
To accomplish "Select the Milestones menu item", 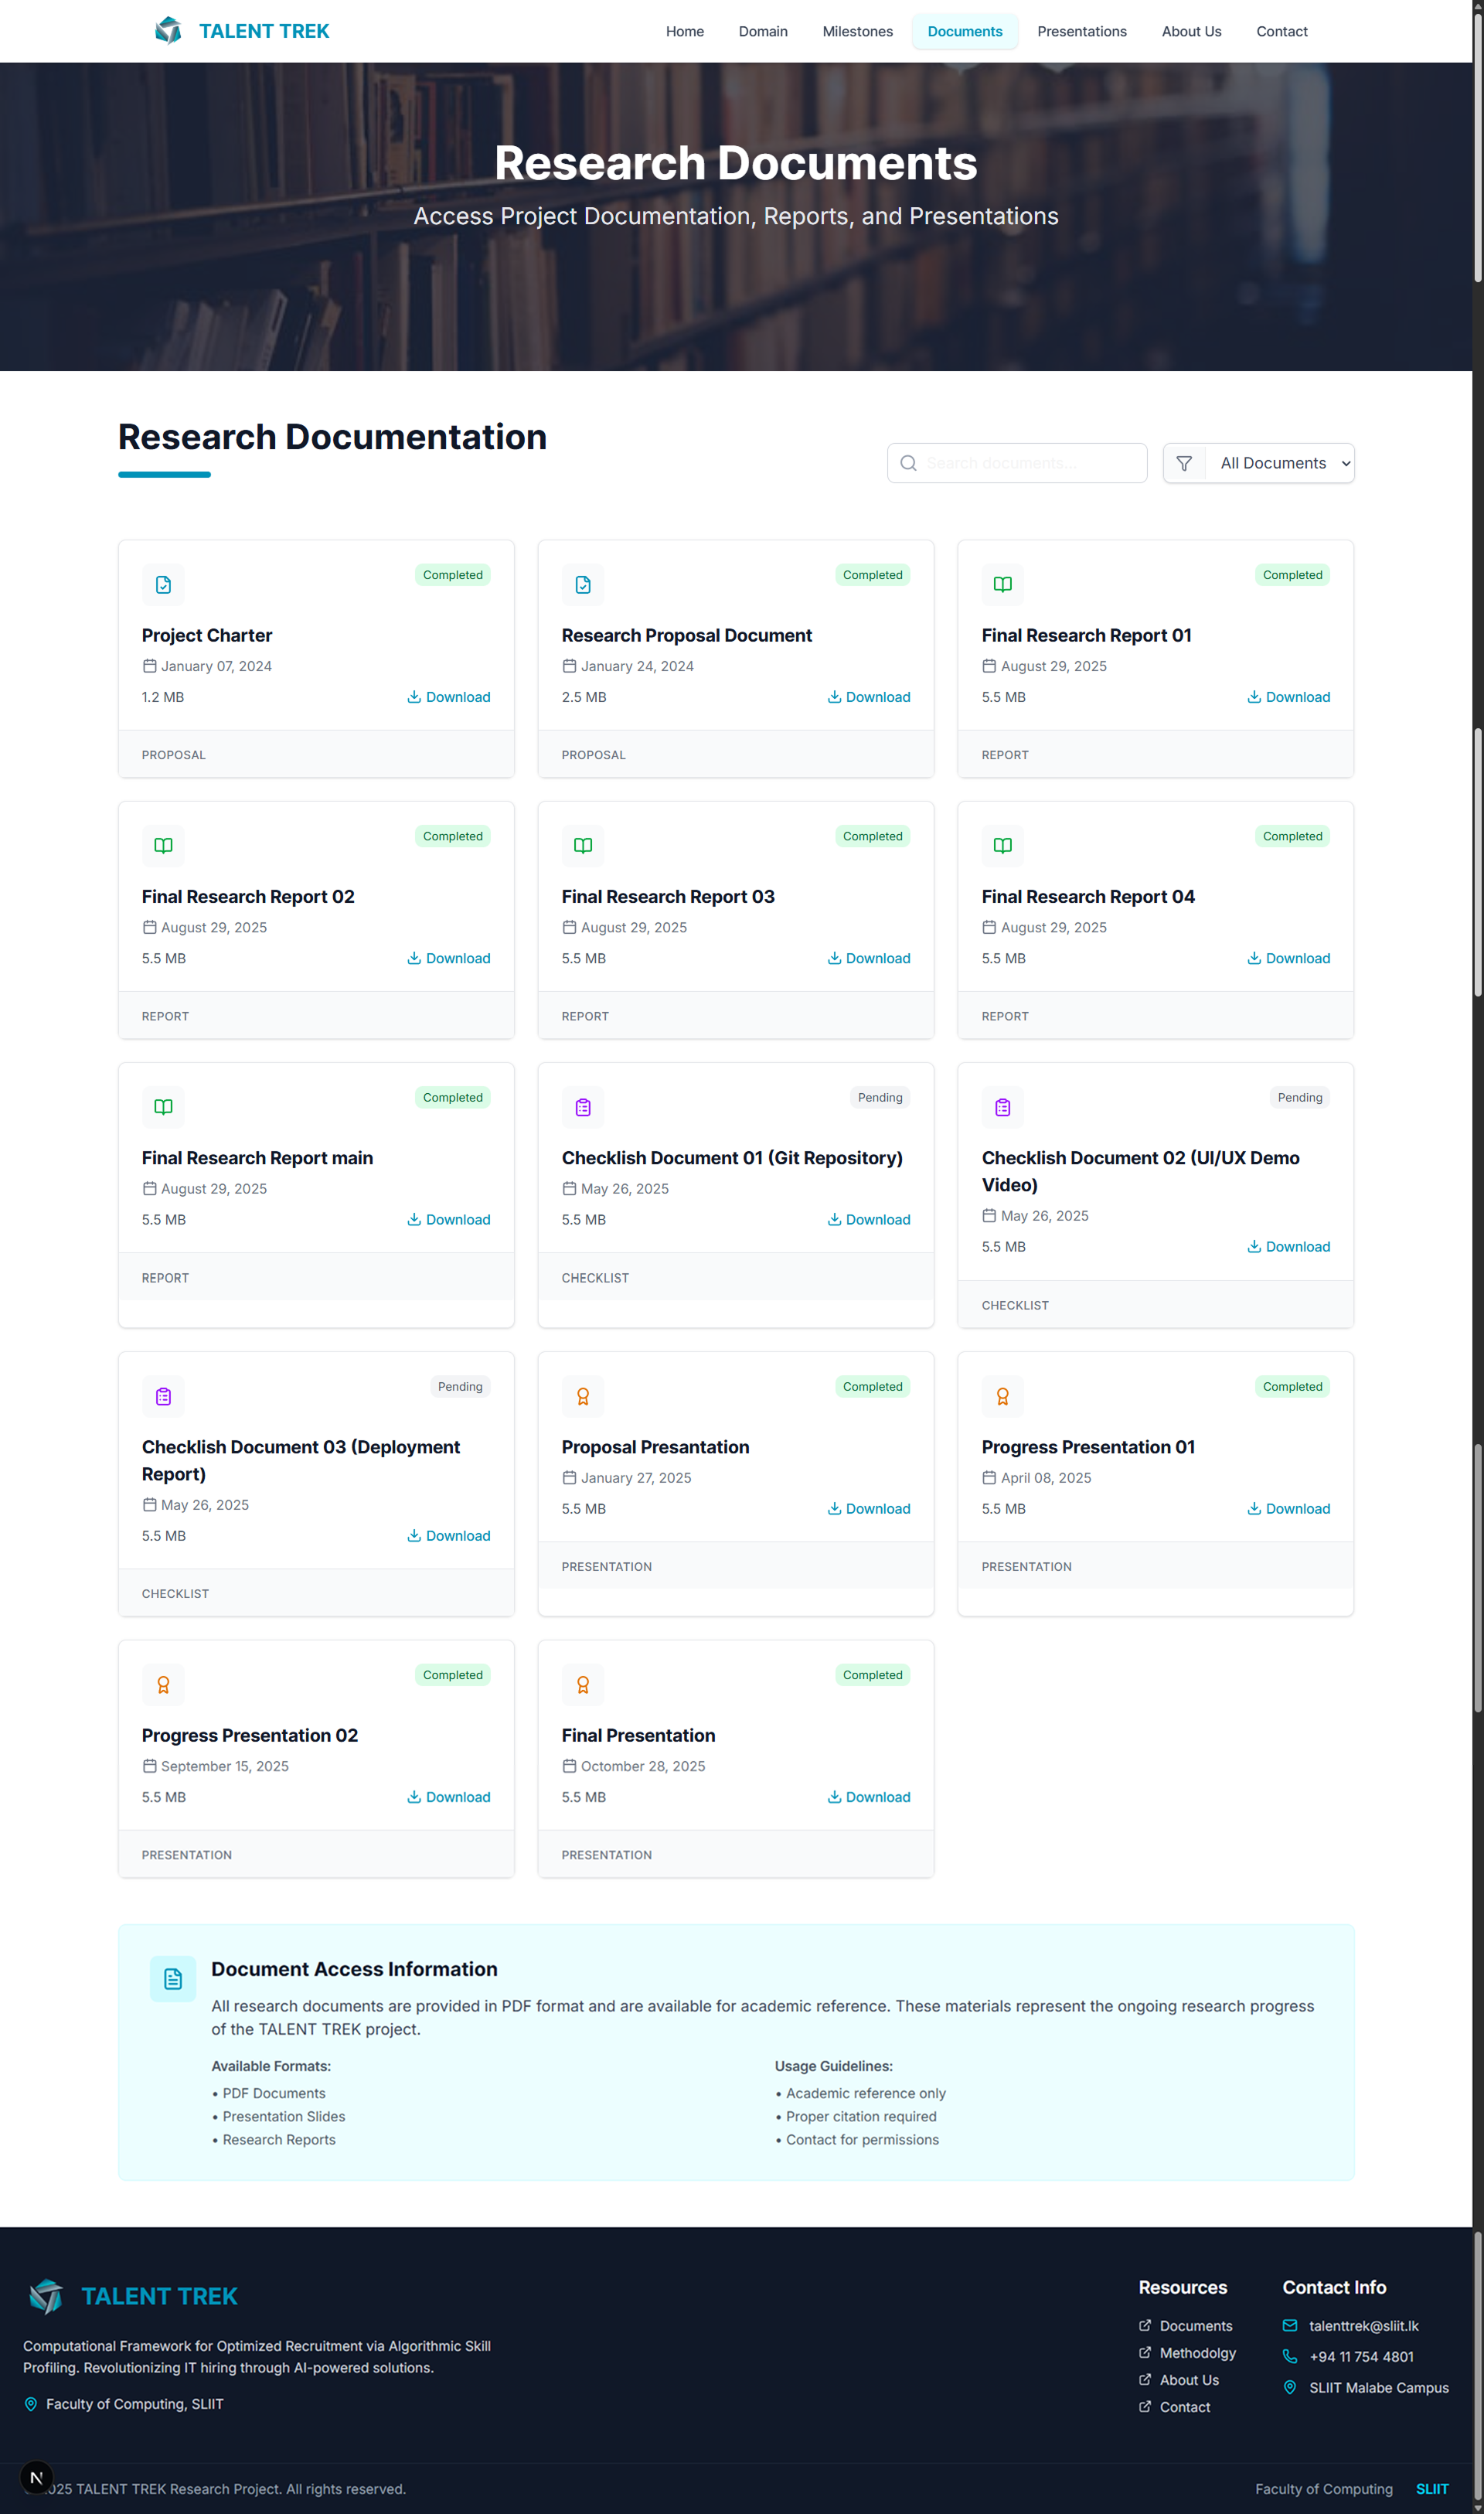I will coord(857,31).
